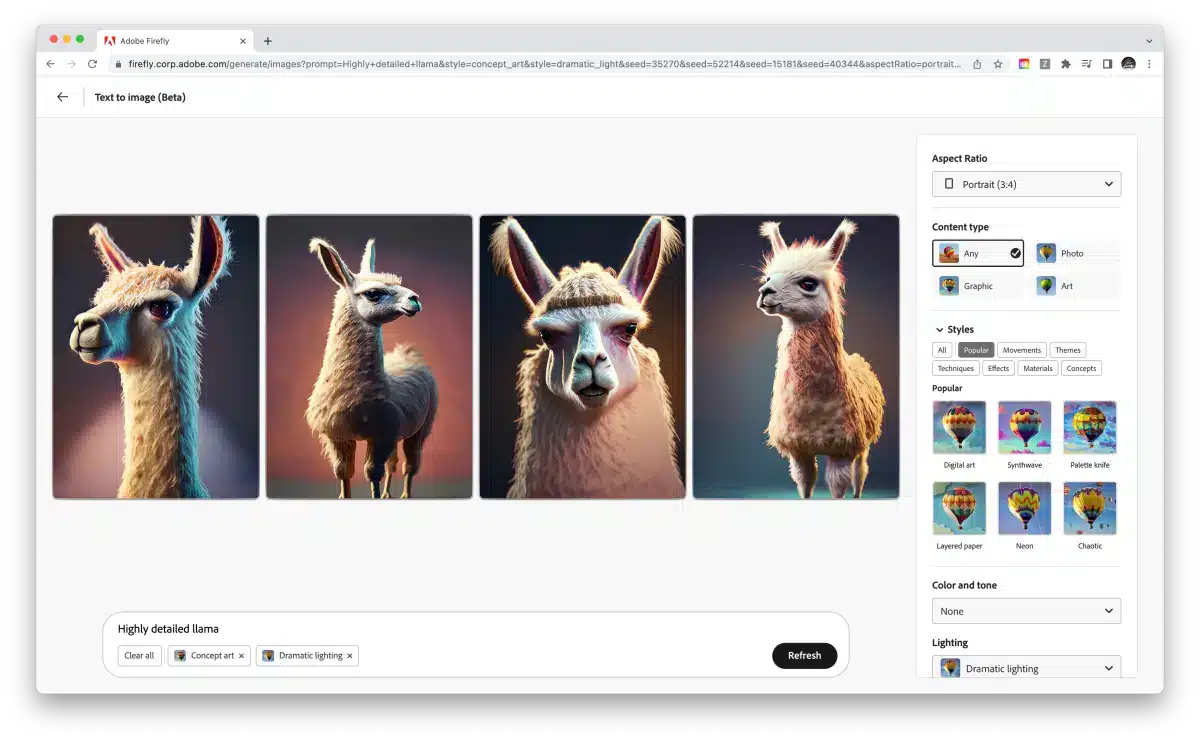Pick the Neon style thumbnail

click(x=1024, y=509)
